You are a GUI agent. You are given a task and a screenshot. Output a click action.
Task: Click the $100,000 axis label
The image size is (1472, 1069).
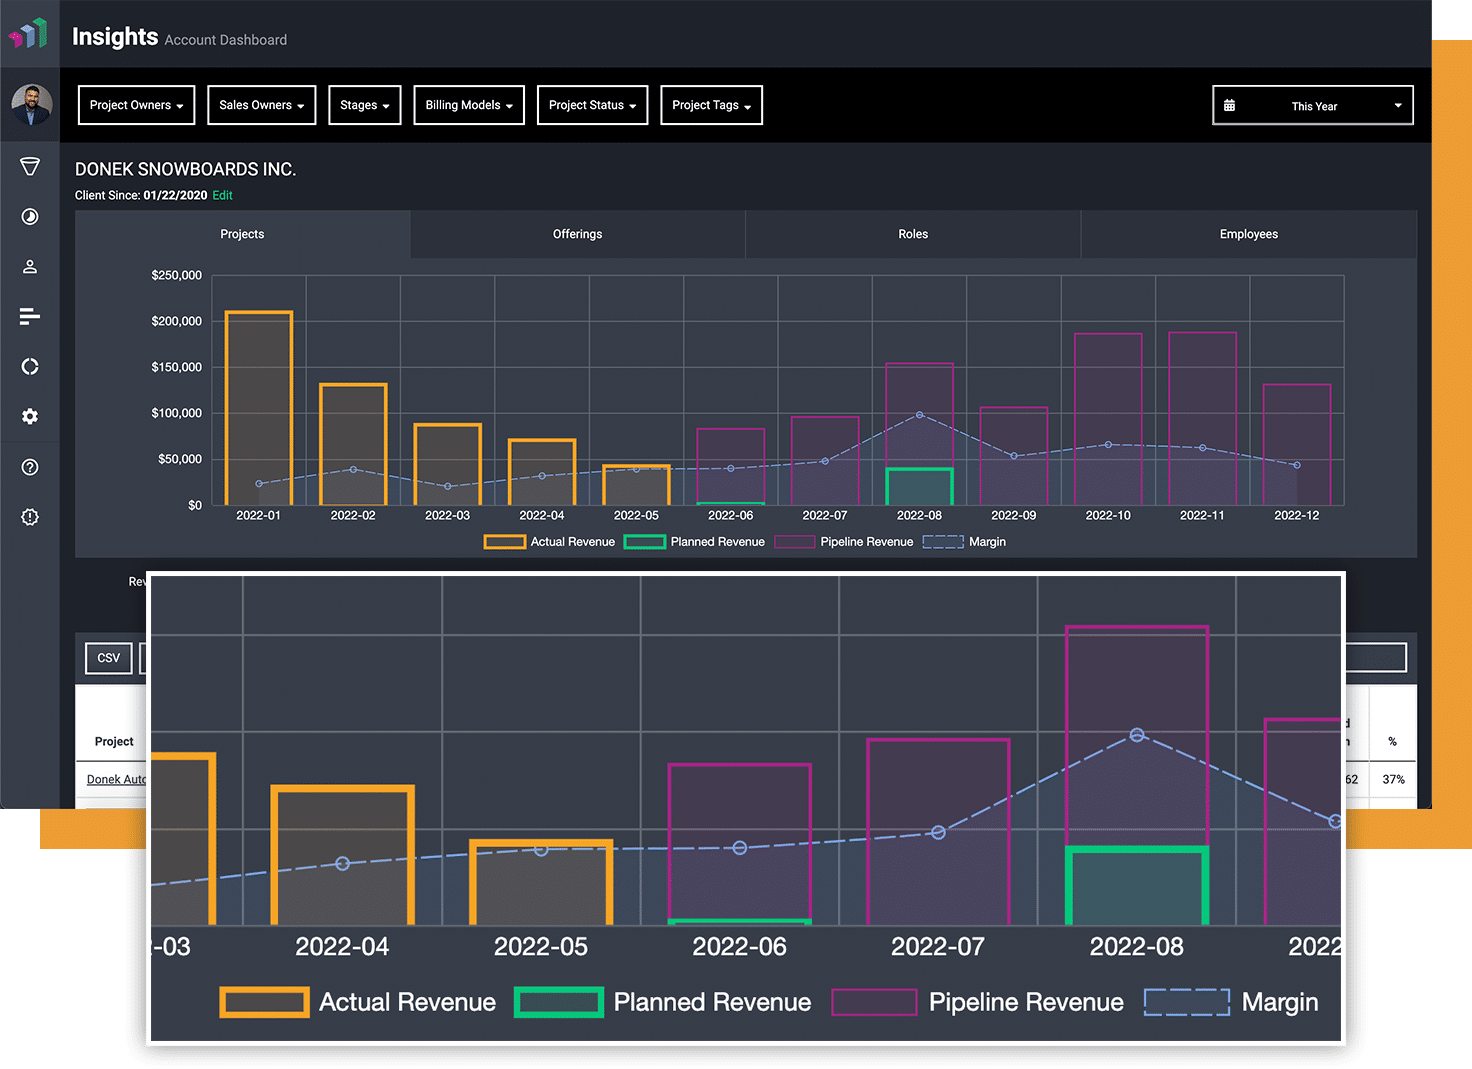tap(176, 413)
